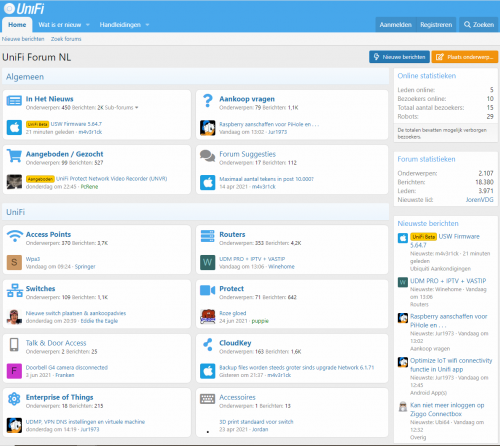
Task: Open sidebar post Optimize IoT wifi connectivity
Action: (x=451, y=365)
